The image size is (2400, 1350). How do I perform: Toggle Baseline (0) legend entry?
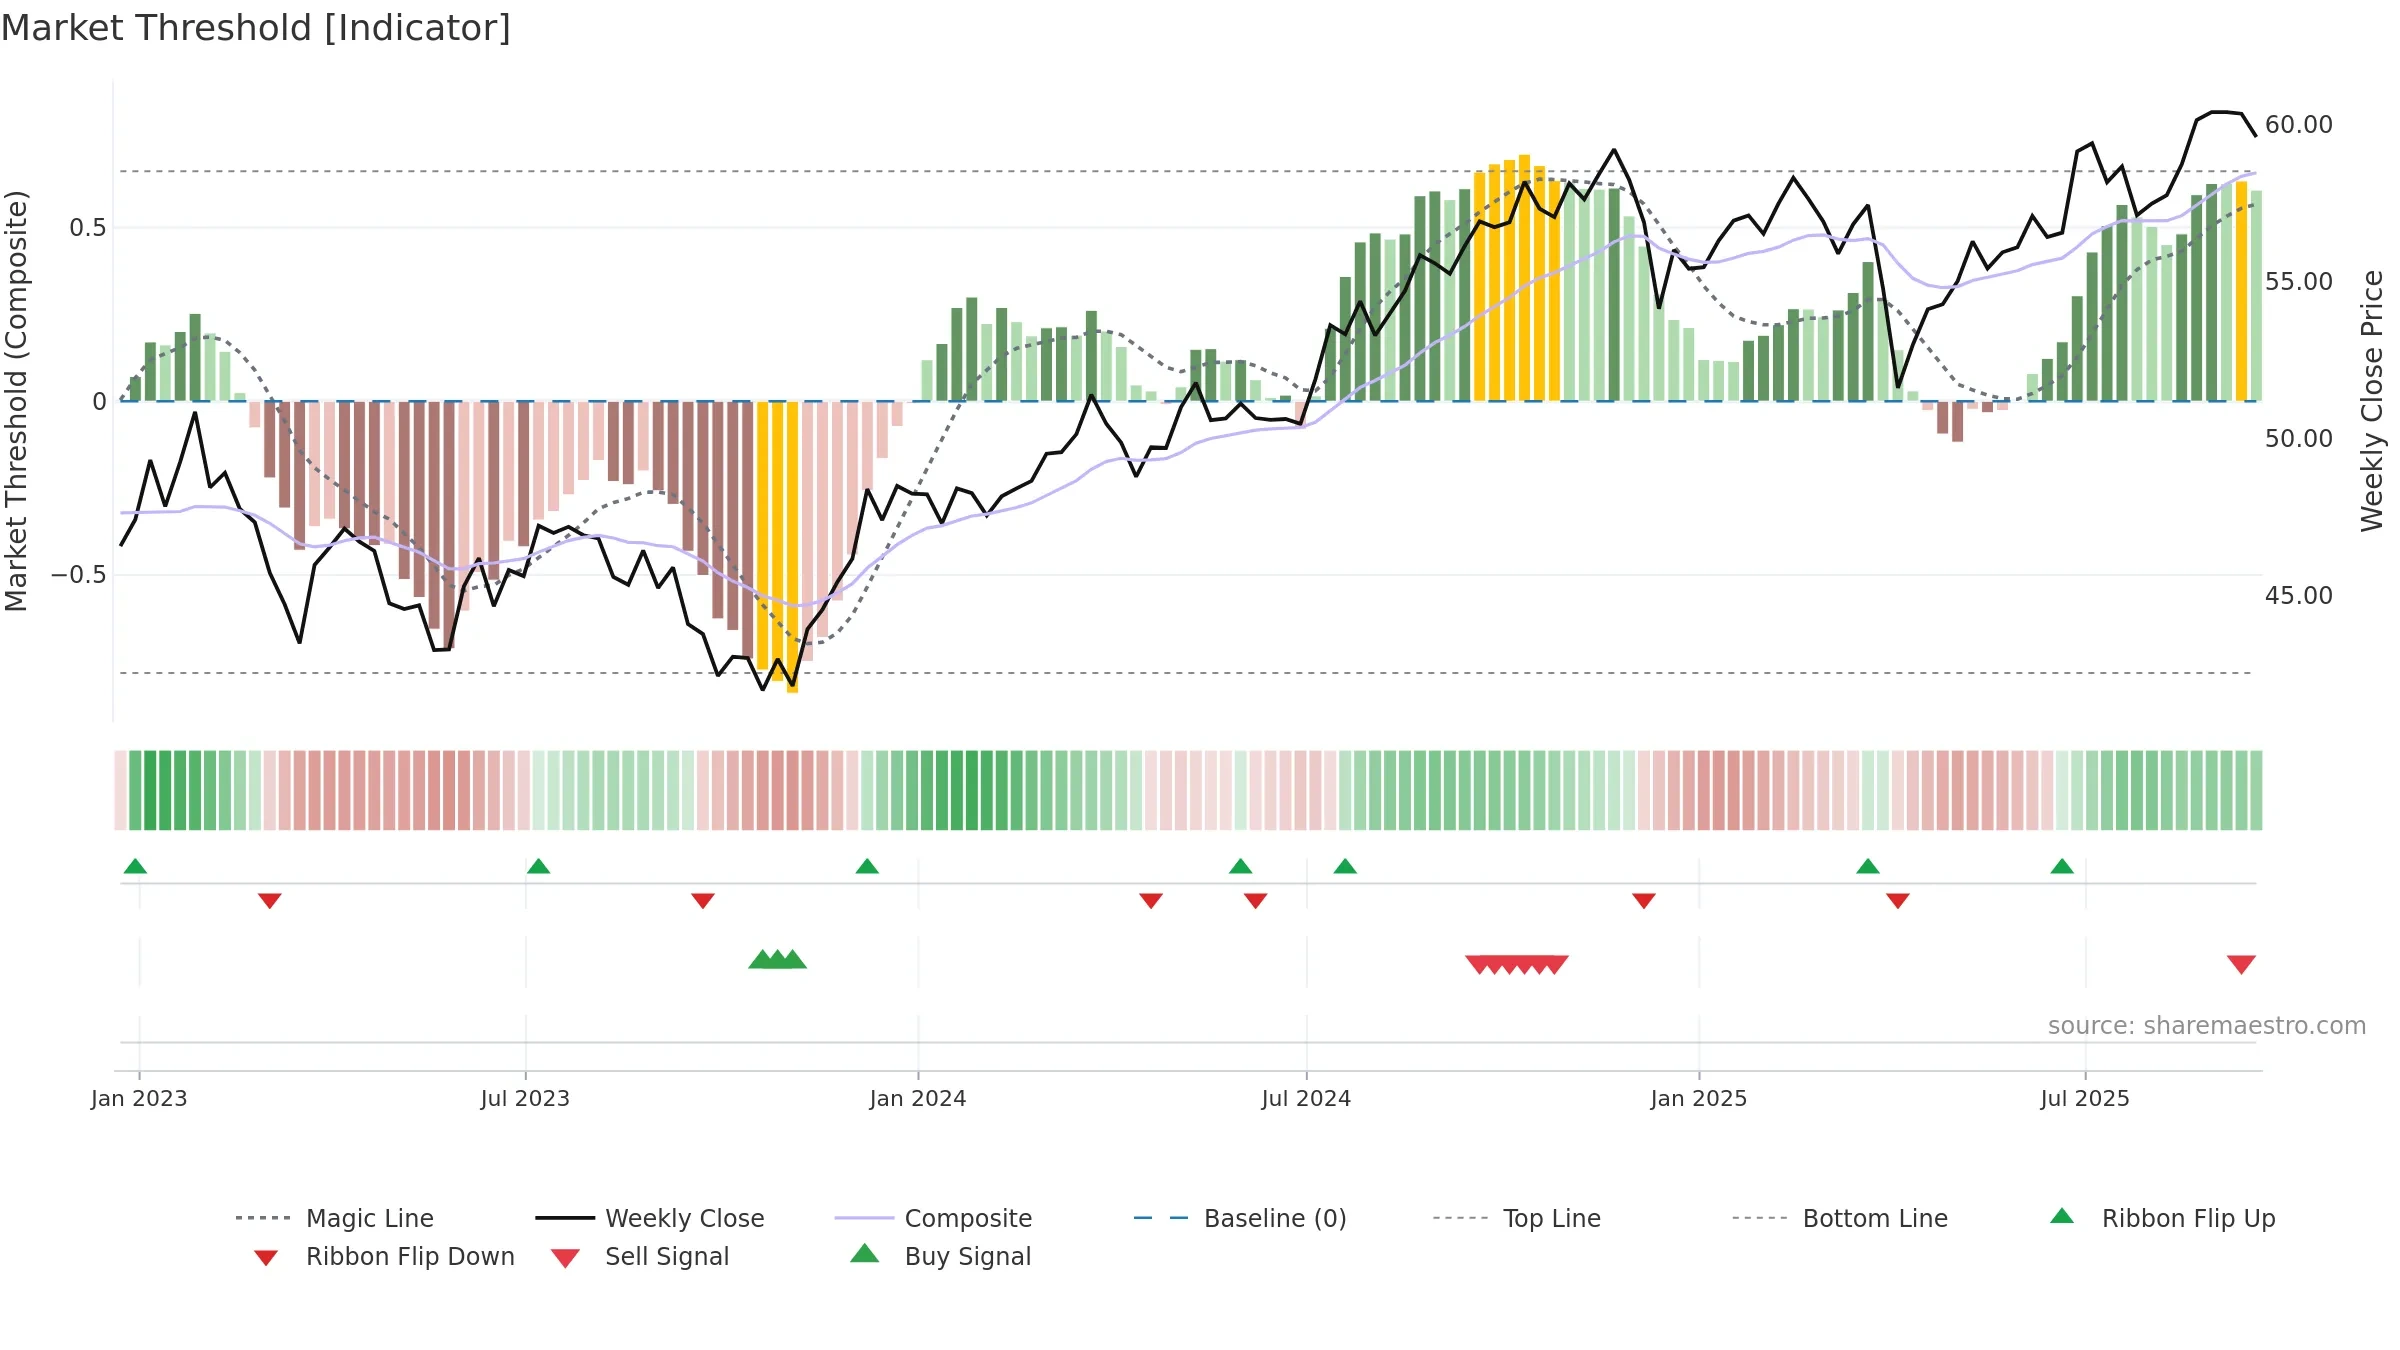(x=1240, y=1218)
